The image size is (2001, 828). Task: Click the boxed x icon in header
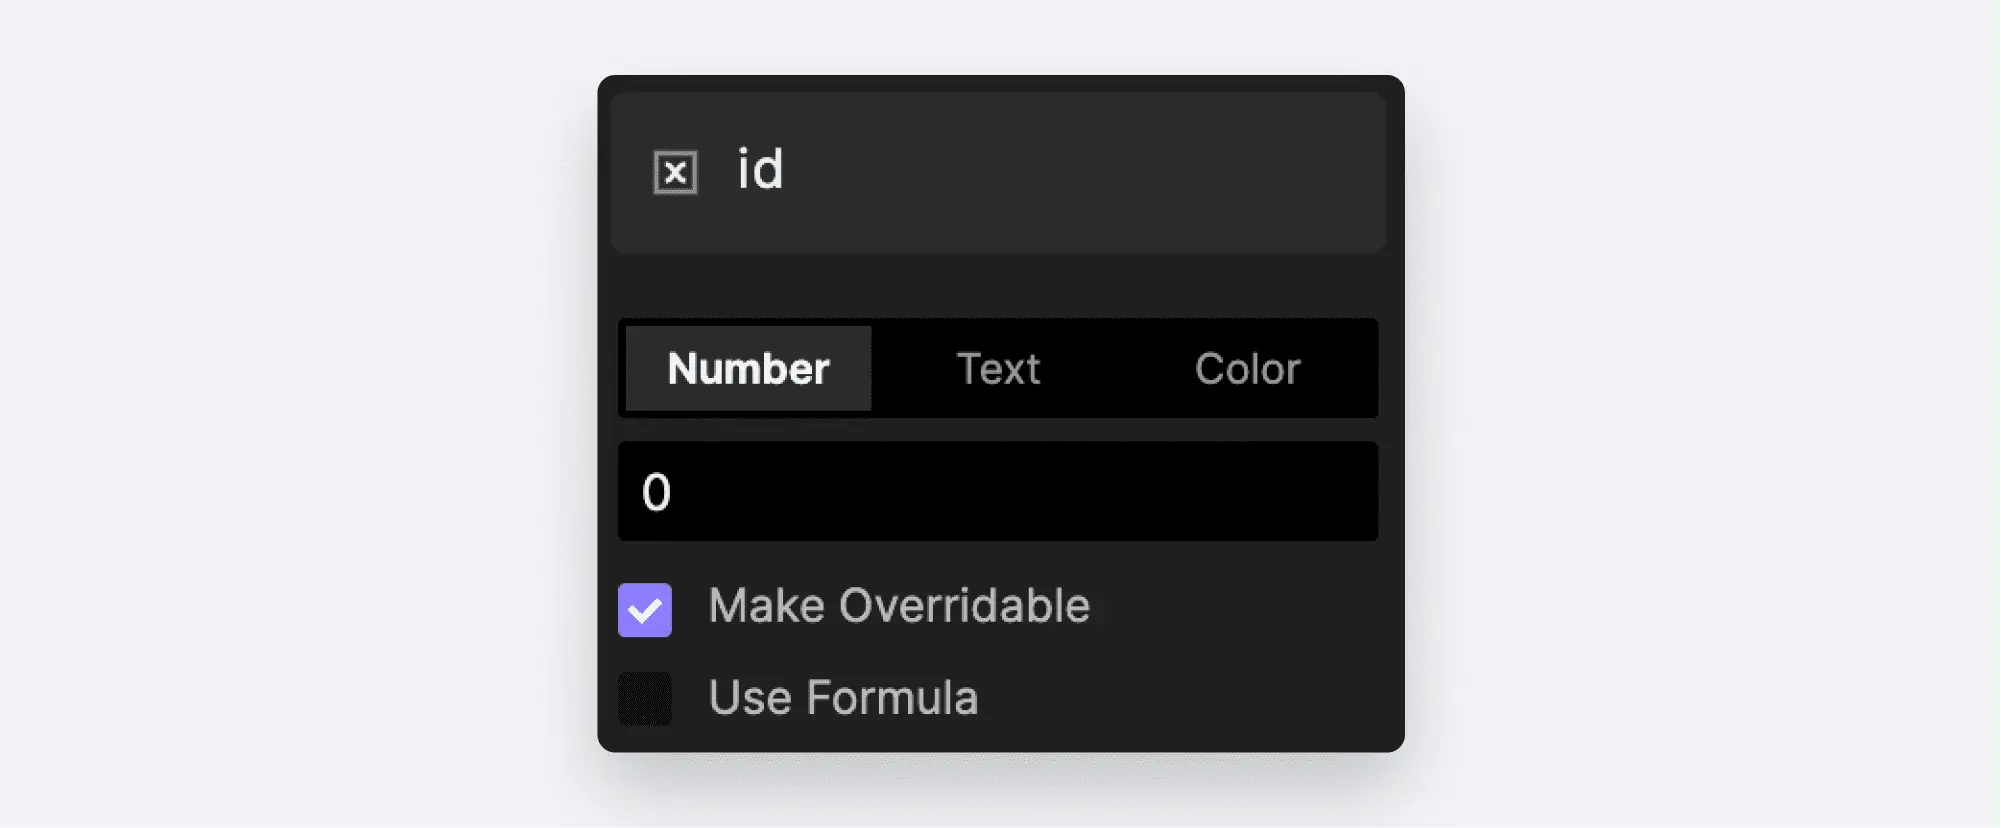pyautogui.click(x=675, y=172)
